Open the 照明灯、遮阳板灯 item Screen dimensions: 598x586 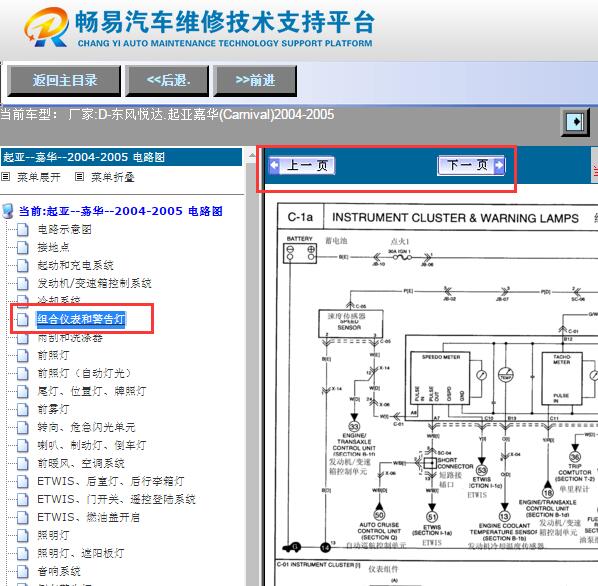[81, 553]
